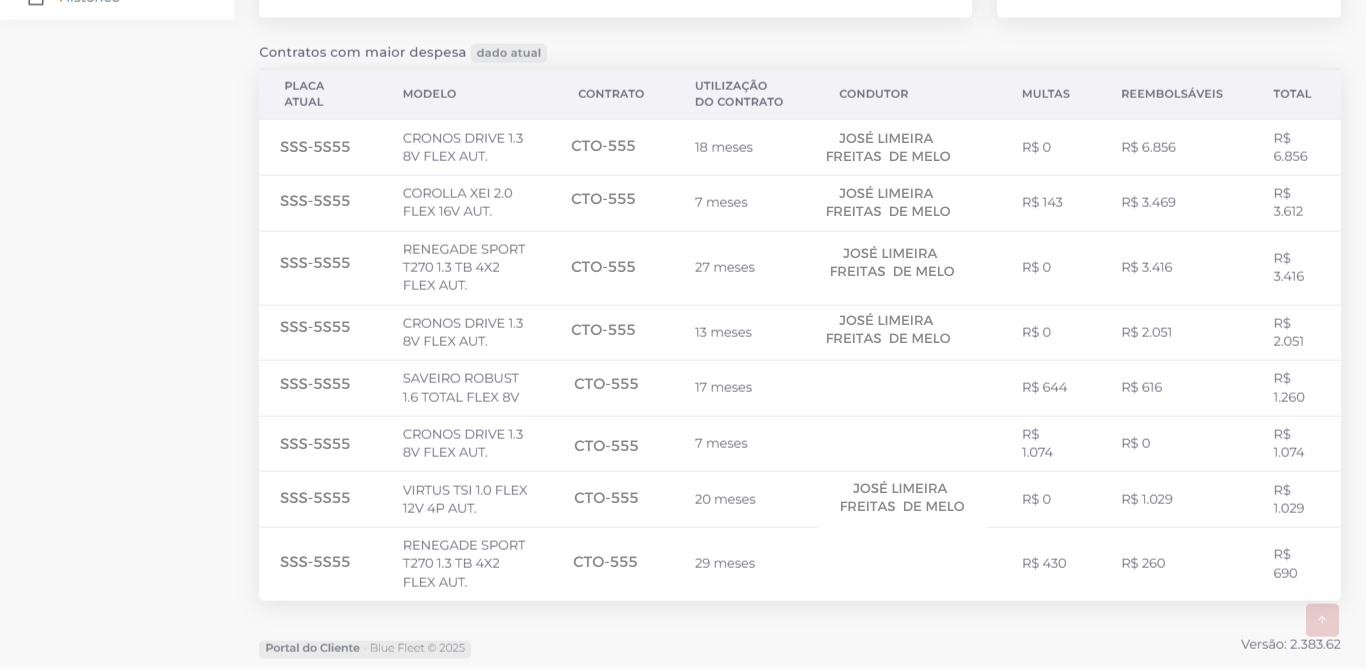The width and height of the screenshot is (1366, 669).
Task: Click 'R$ 6.856' in the Total column
Action: [x=1290, y=147]
